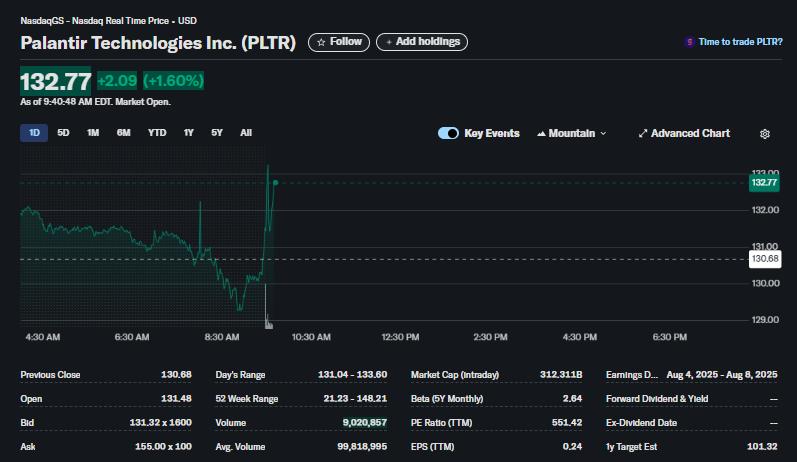Select the 1Y chart range
797x462 pixels.
(189, 133)
